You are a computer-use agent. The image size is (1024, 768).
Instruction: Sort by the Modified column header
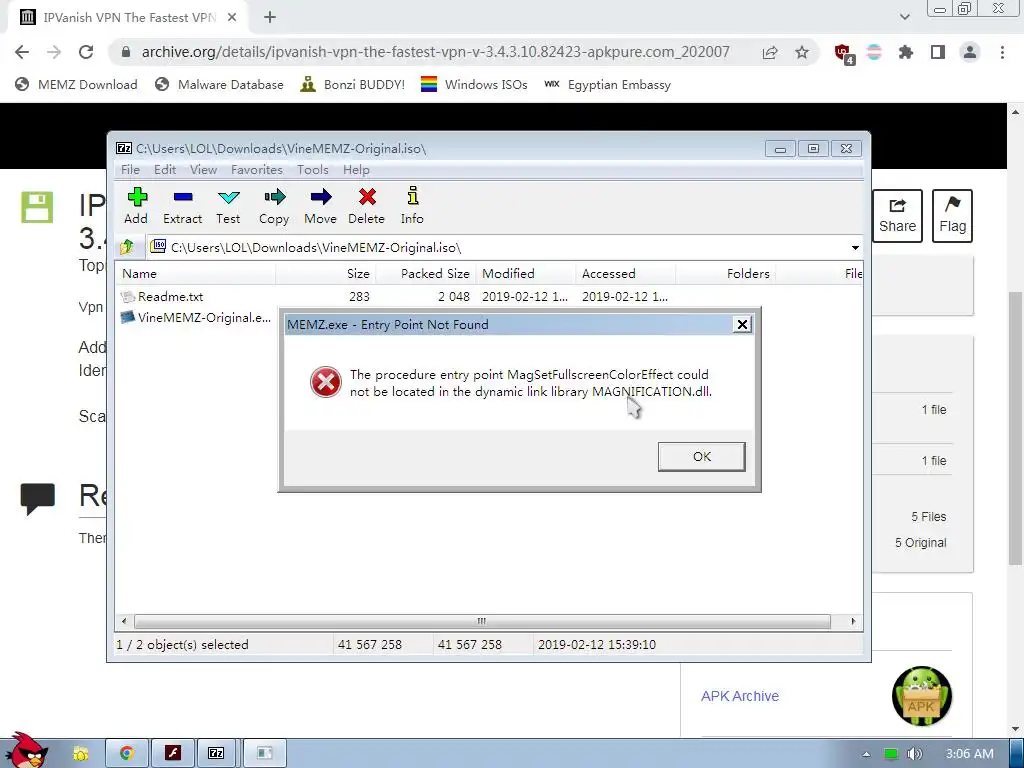pos(526,274)
